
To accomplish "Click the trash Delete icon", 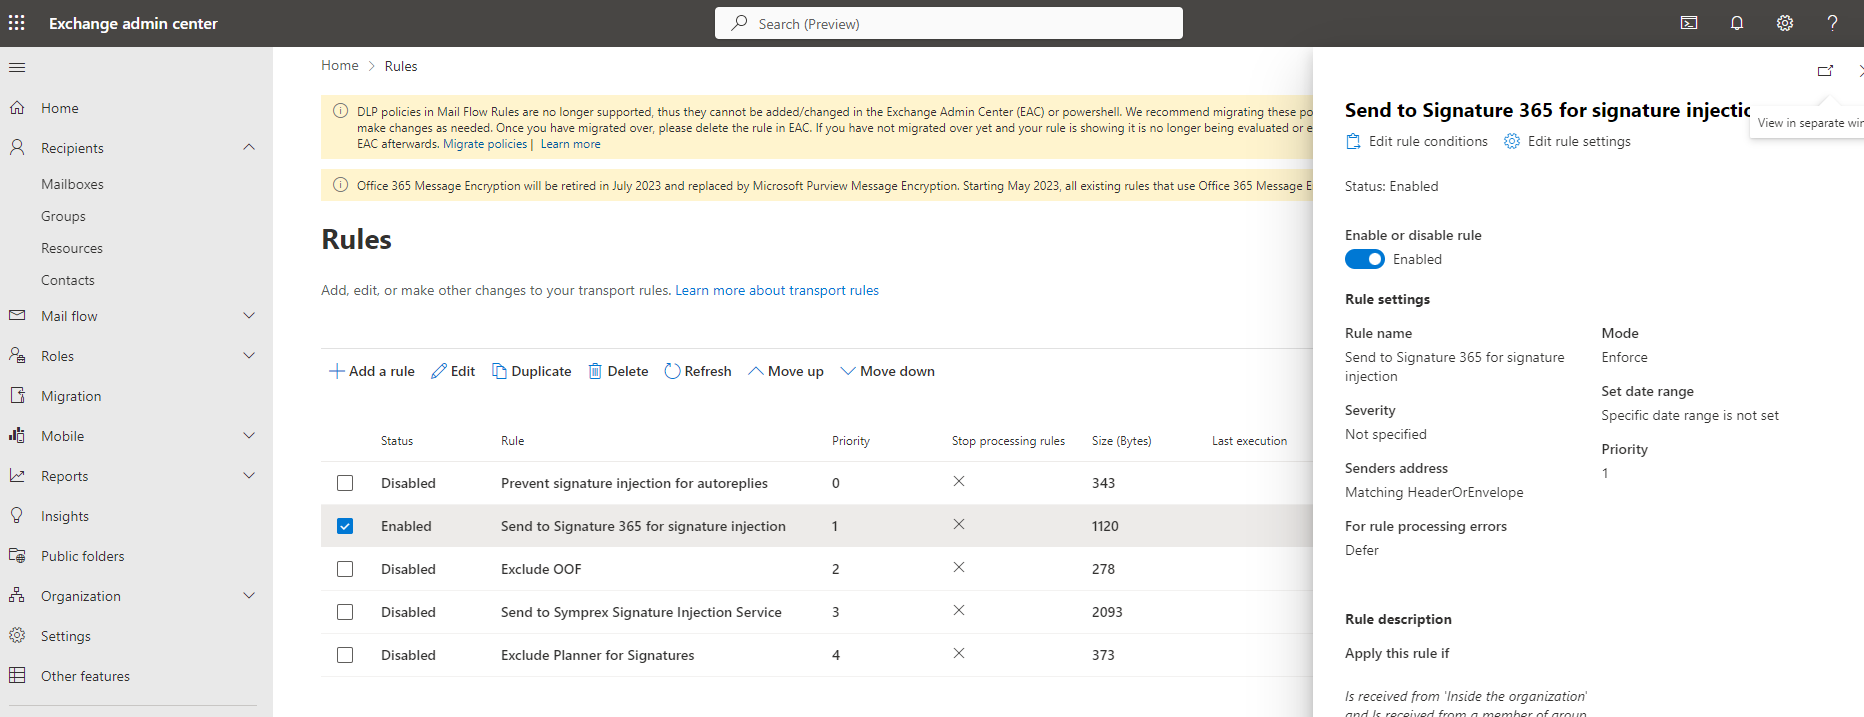I will pyautogui.click(x=595, y=371).
